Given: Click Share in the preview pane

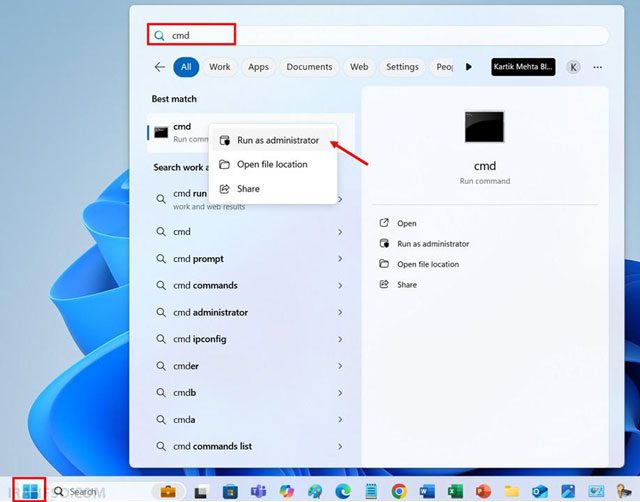Looking at the screenshot, I should tap(398, 284).
